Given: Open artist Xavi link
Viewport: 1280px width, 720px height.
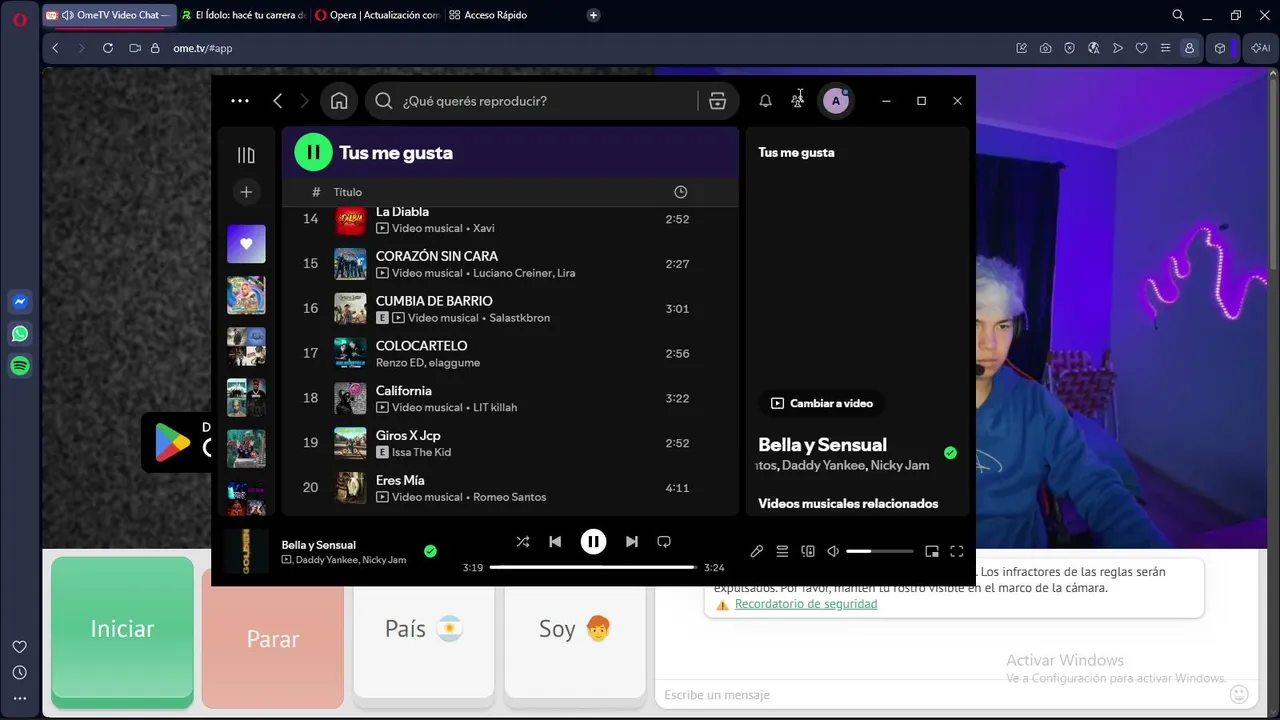Looking at the screenshot, I should tap(484, 228).
